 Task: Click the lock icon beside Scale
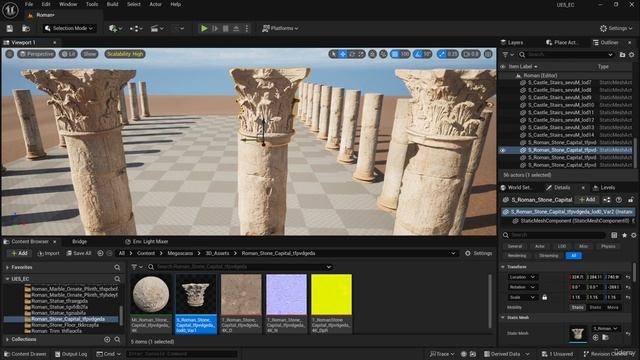point(544,297)
